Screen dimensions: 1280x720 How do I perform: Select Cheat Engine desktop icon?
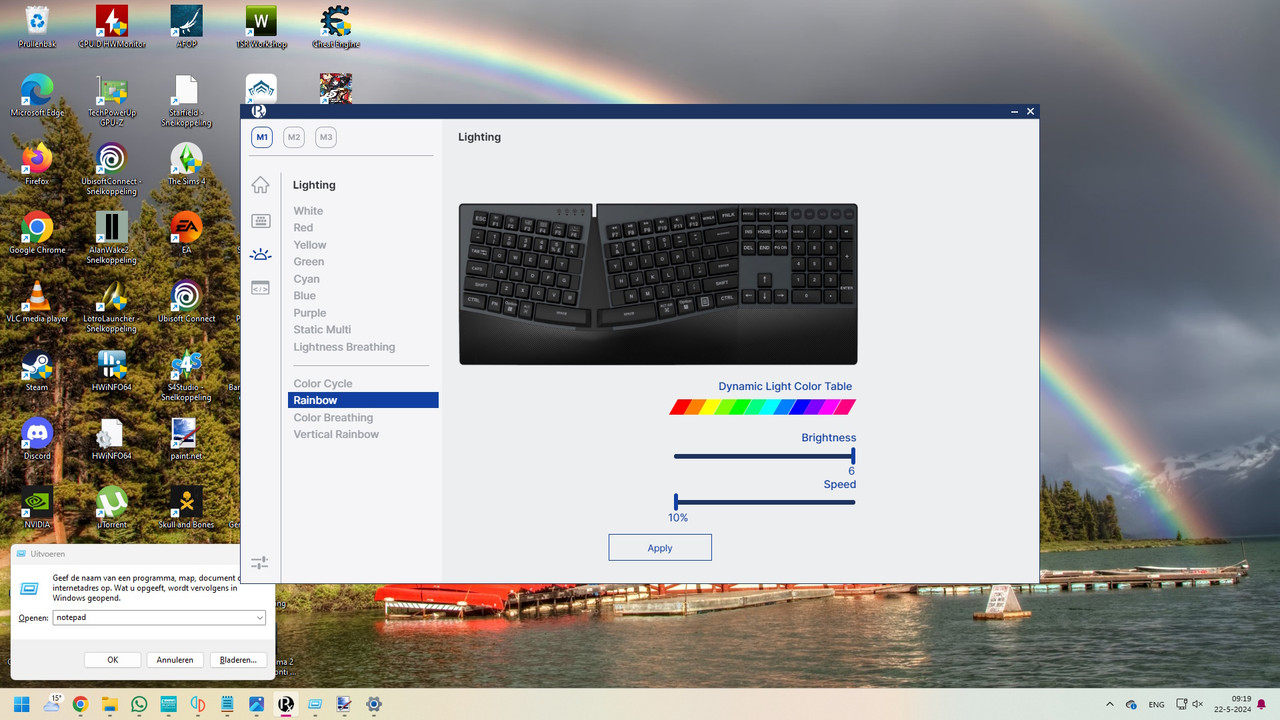click(335, 26)
